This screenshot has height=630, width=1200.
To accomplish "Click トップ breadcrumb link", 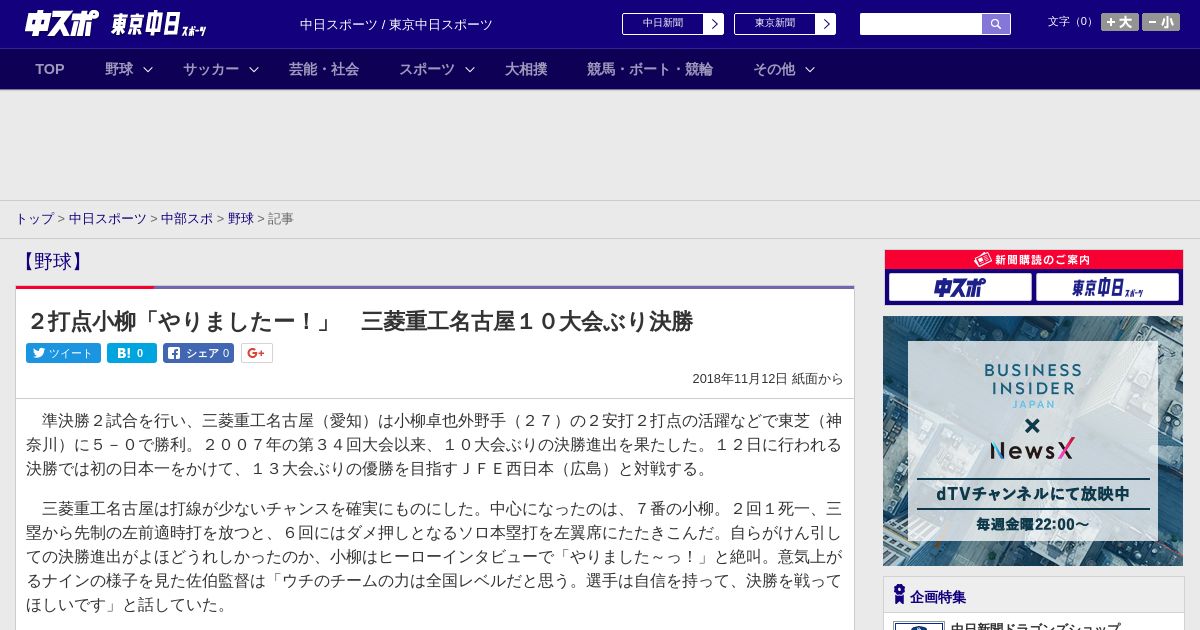I will click(x=34, y=218).
